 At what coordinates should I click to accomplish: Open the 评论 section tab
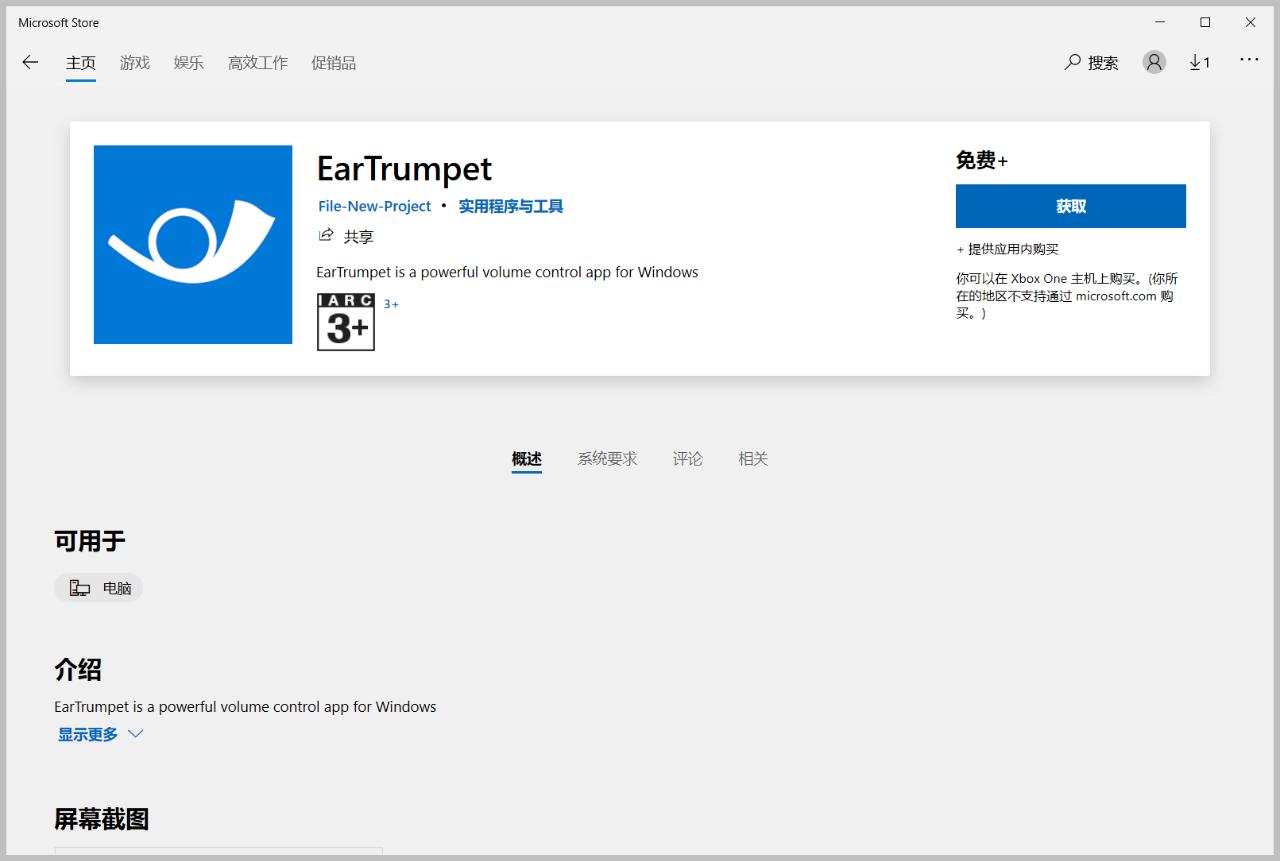coord(687,458)
